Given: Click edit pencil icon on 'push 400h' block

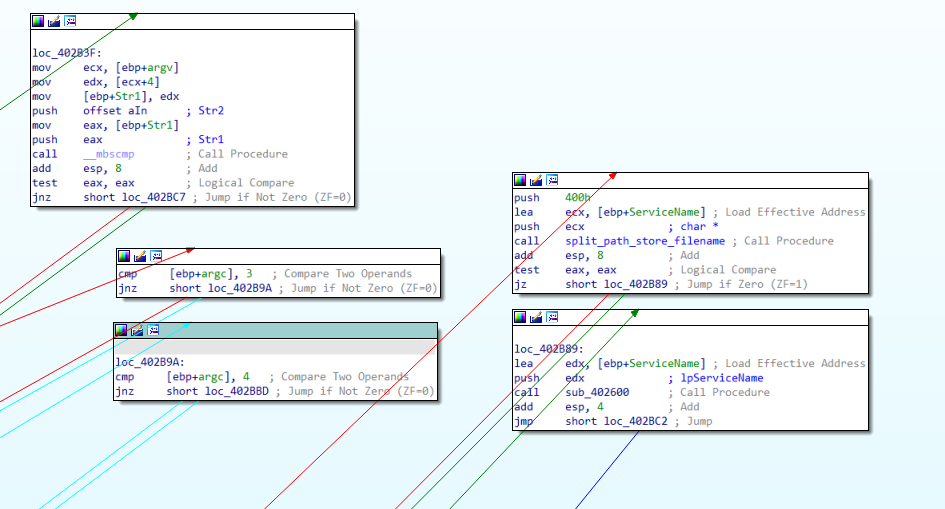Looking at the screenshot, I should click(x=535, y=180).
